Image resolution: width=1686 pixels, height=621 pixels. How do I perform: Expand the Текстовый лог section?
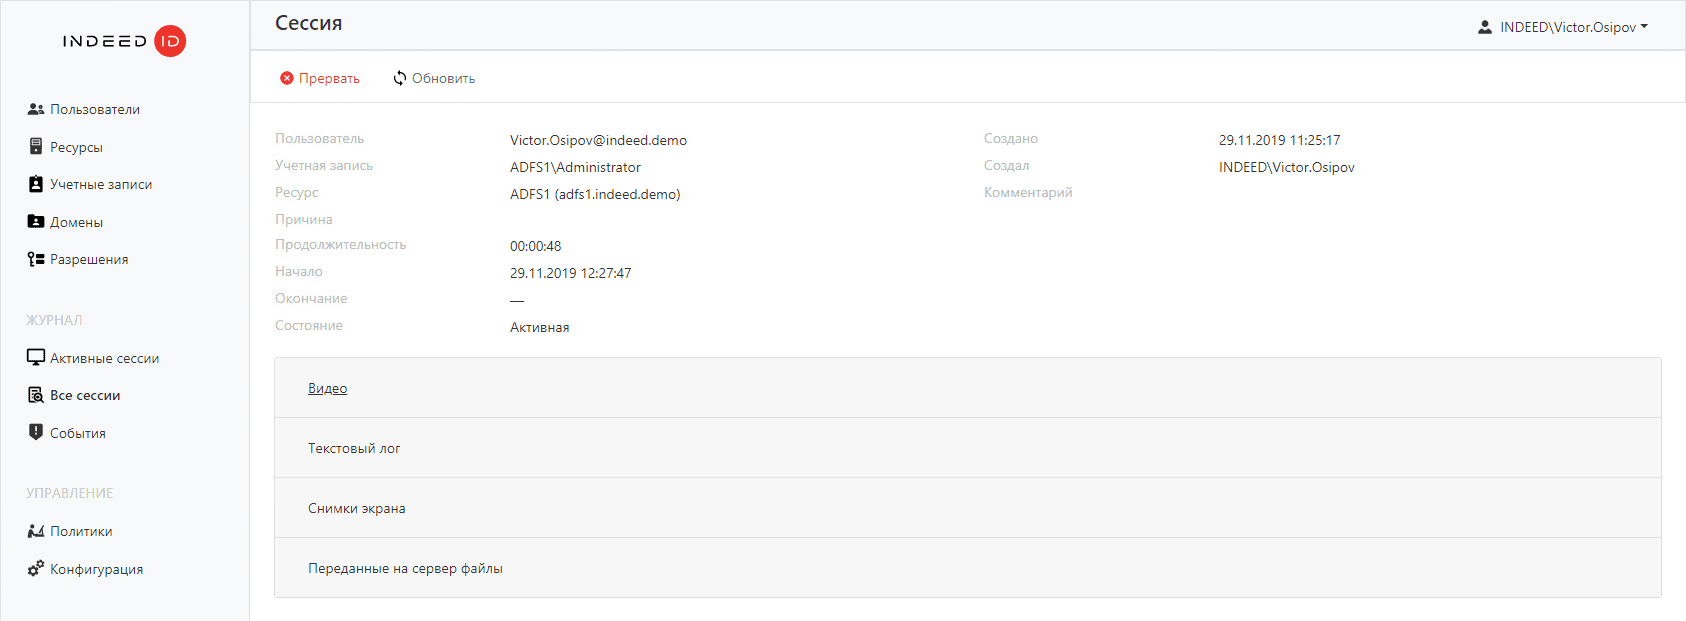[354, 448]
